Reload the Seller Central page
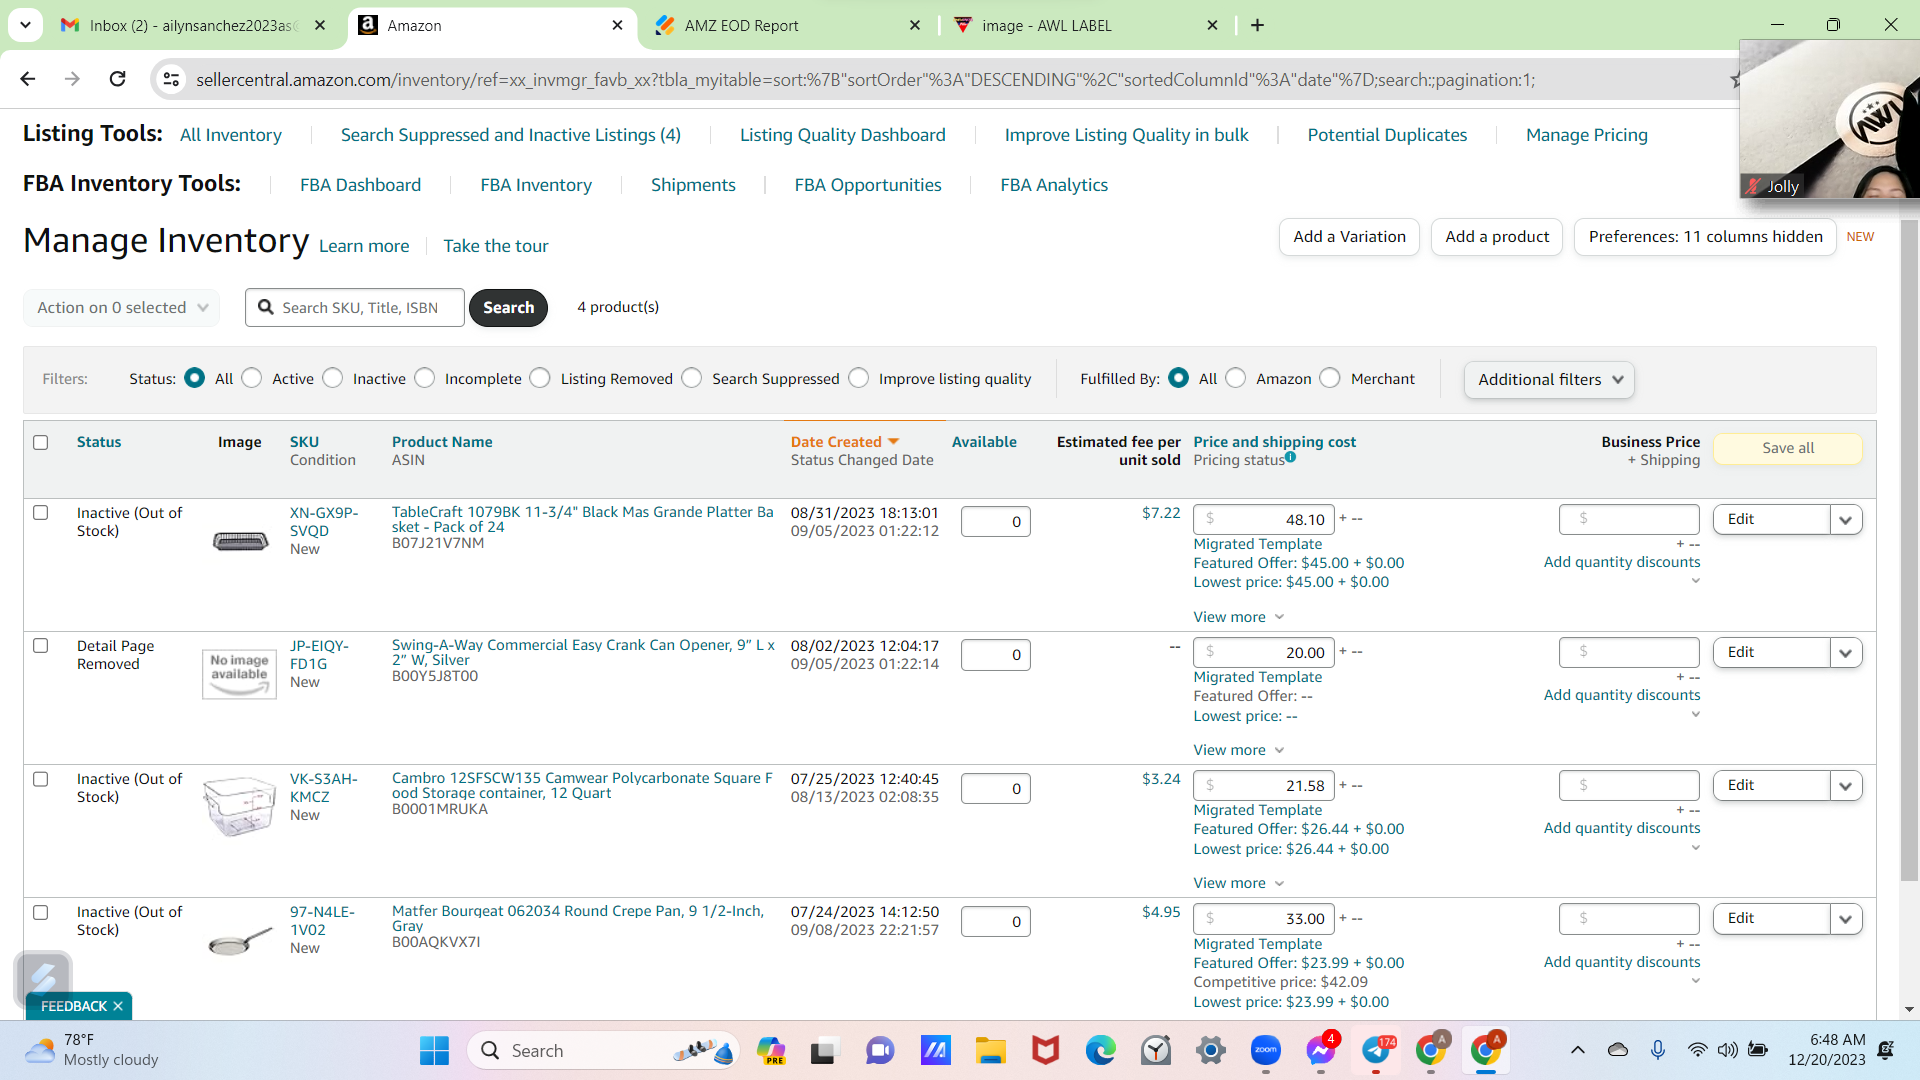 tap(117, 79)
